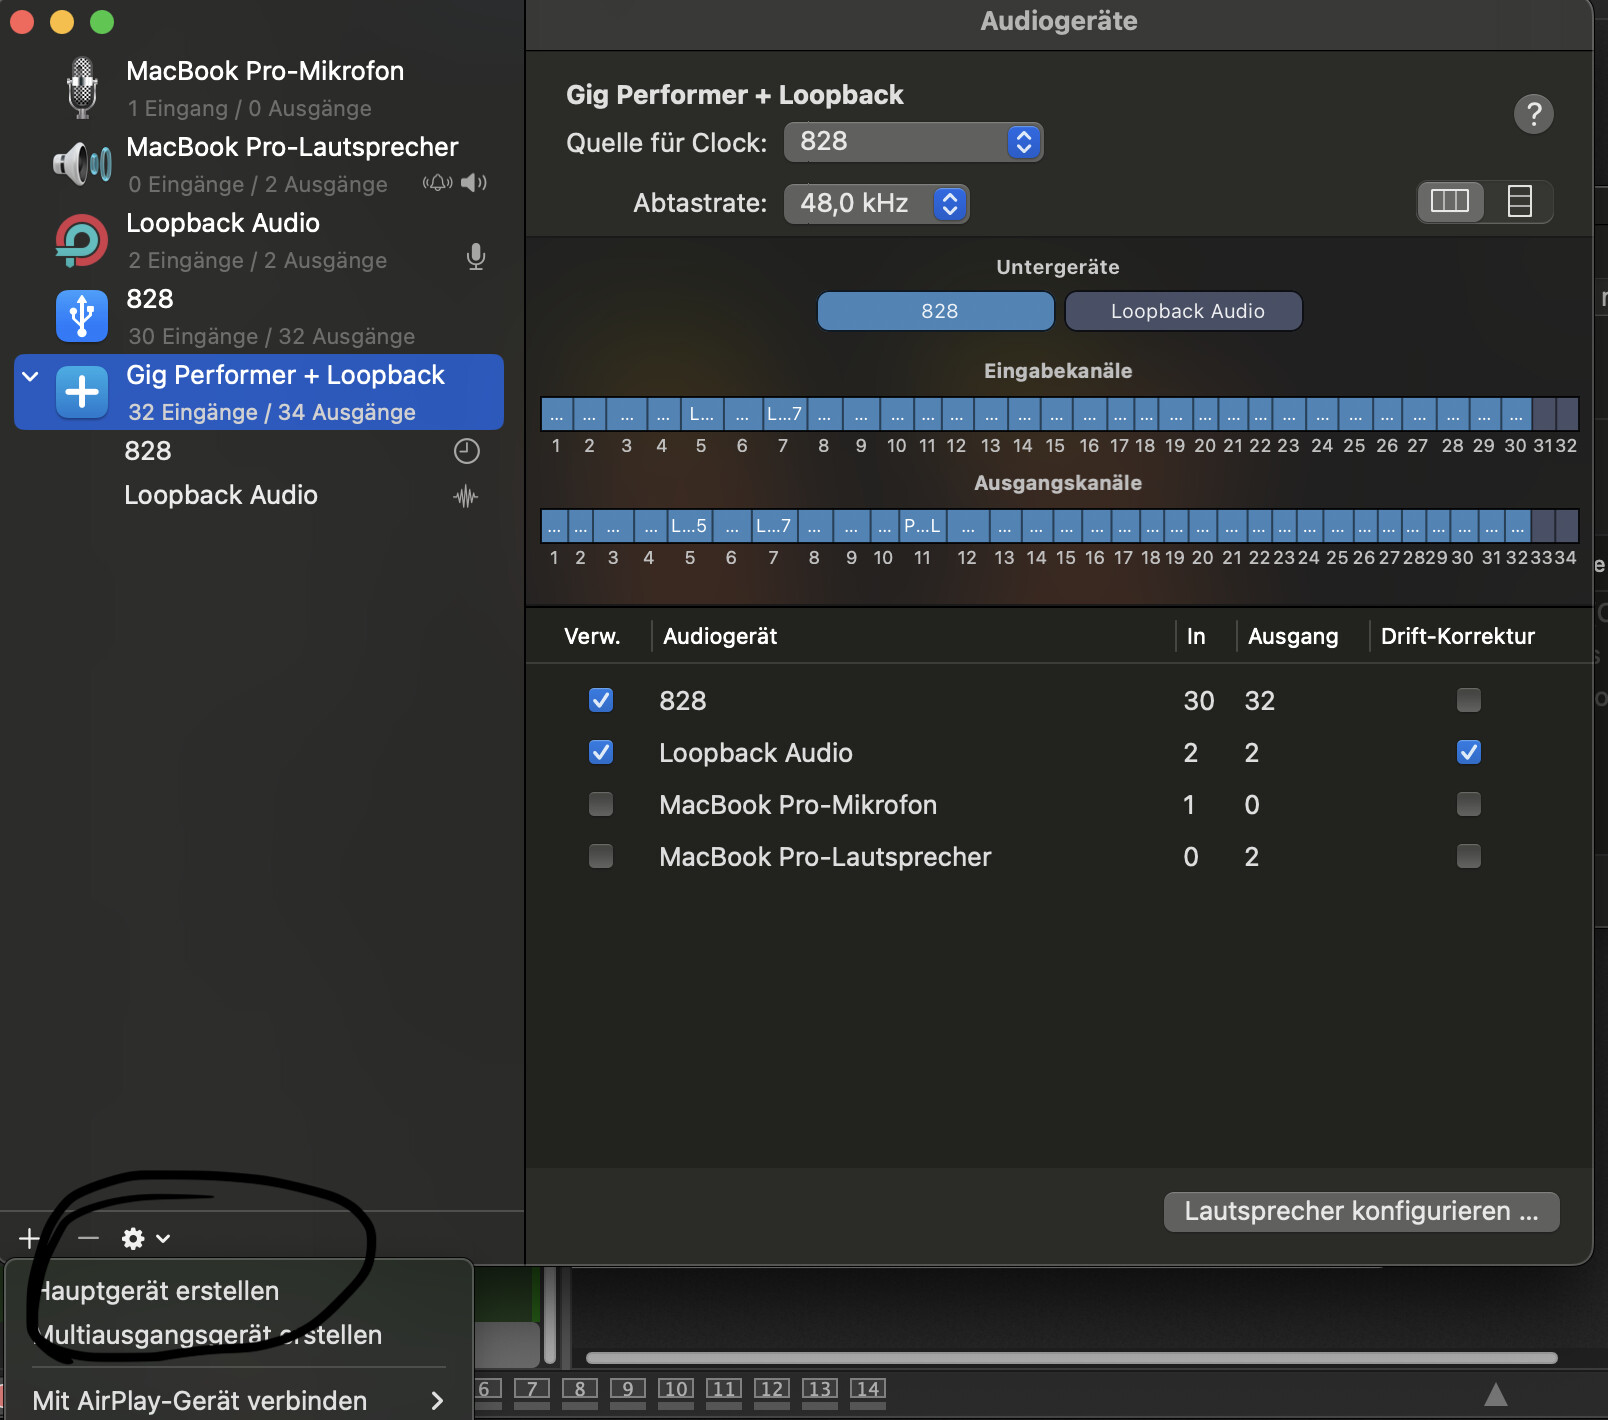Click the horizontal scrollbar at bottom

tap(1070, 1358)
